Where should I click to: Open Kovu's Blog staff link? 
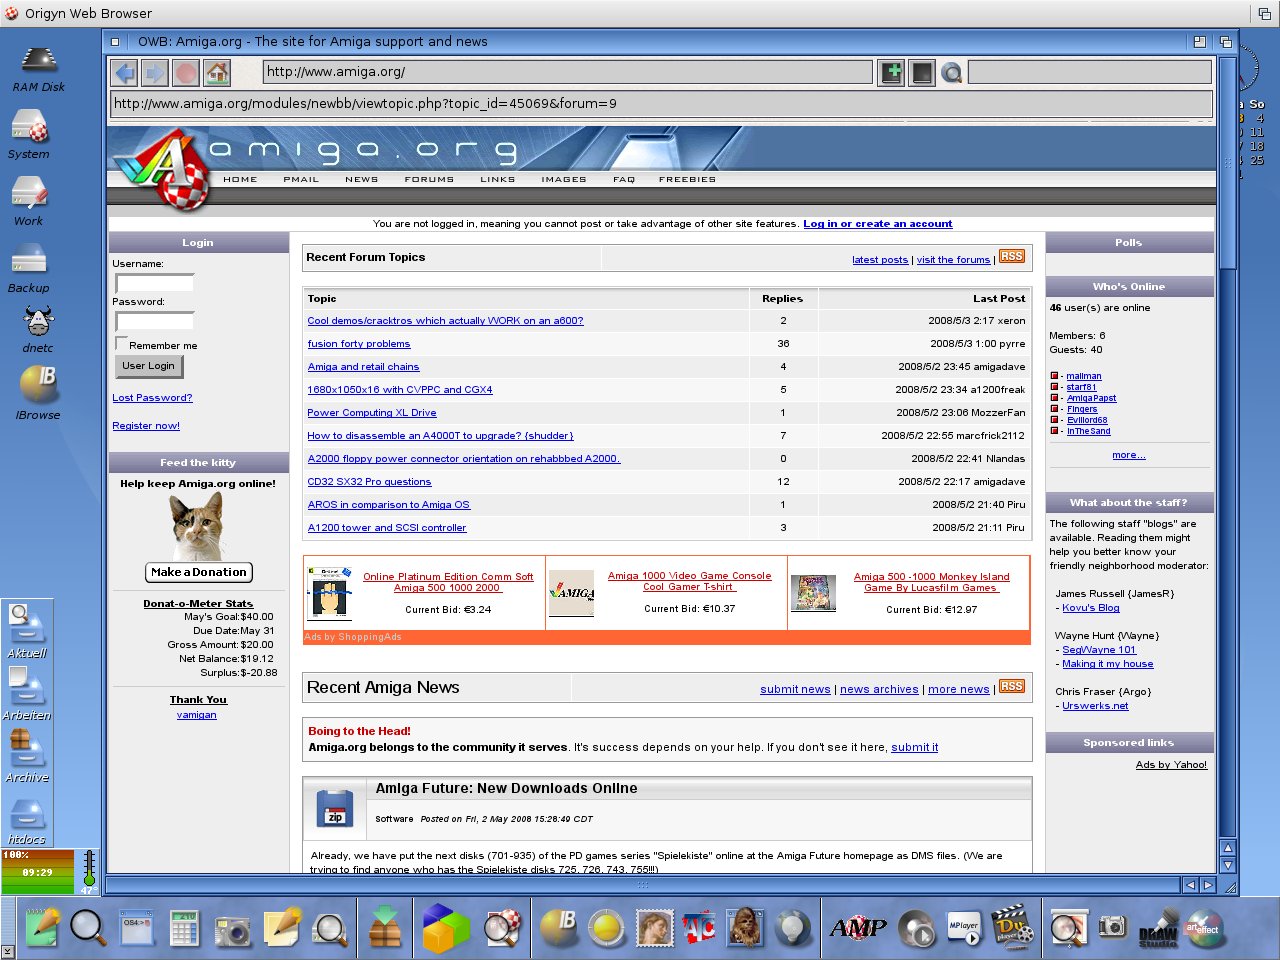tap(1090, 608)
